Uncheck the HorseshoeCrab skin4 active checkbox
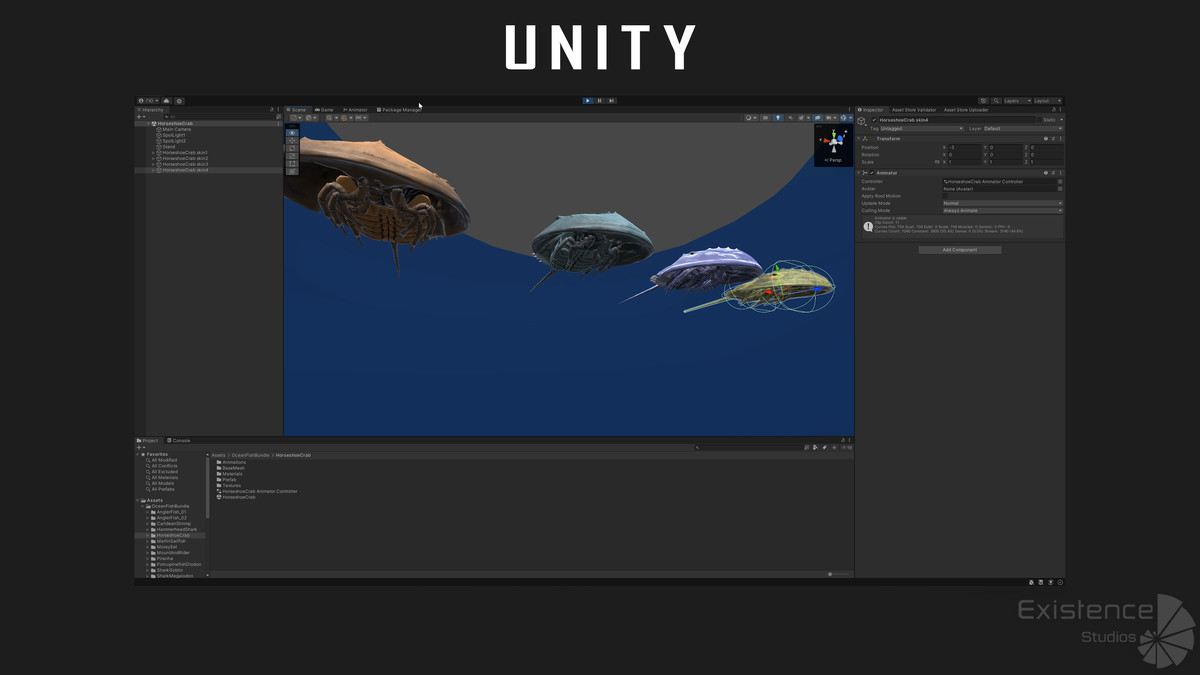The height and width of the screenshot is (675, 1200). pos(874,120)
